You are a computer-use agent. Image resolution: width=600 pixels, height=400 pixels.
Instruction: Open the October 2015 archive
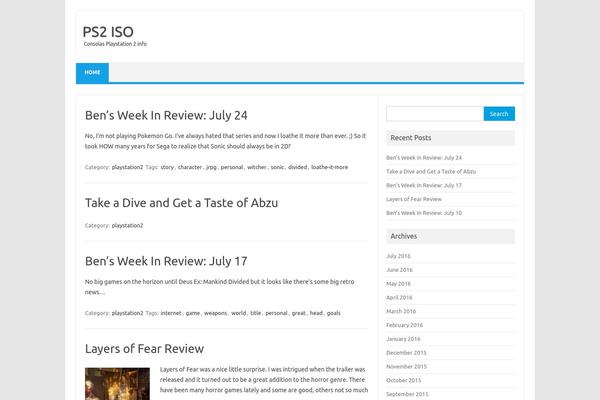coord(404,380)
